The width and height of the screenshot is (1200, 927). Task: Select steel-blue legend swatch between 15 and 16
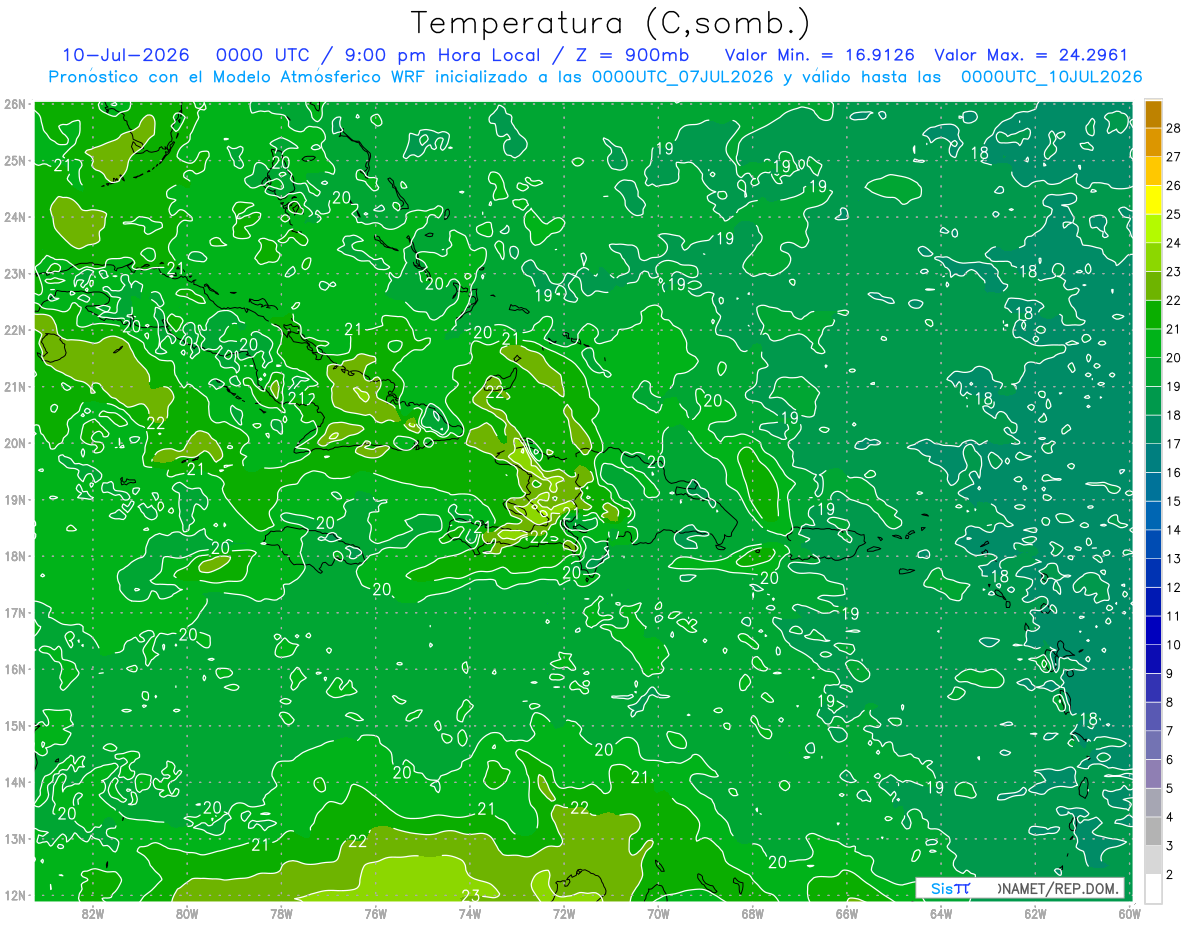click(1153, 487)
